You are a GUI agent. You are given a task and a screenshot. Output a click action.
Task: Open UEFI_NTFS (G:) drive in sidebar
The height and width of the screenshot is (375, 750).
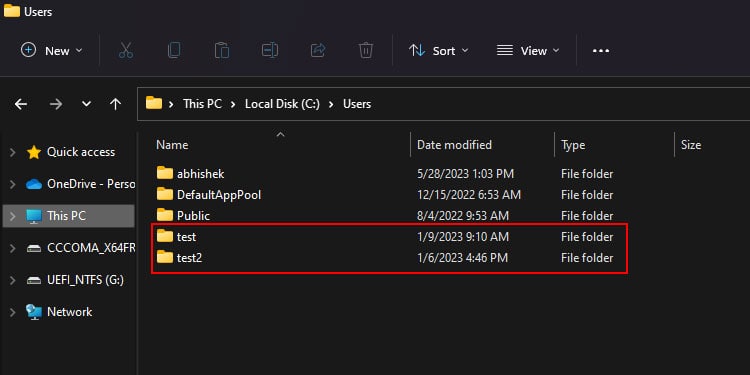(86, 280)
